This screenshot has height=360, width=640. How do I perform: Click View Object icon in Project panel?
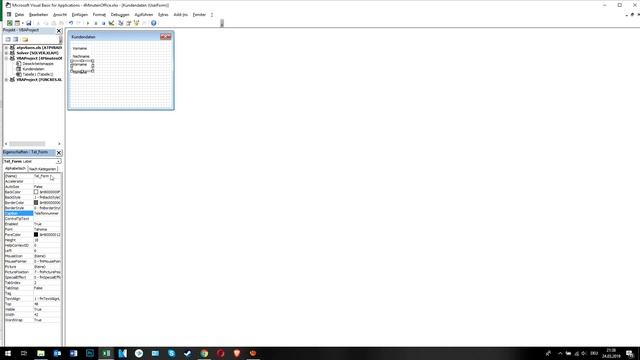point(16,40)
